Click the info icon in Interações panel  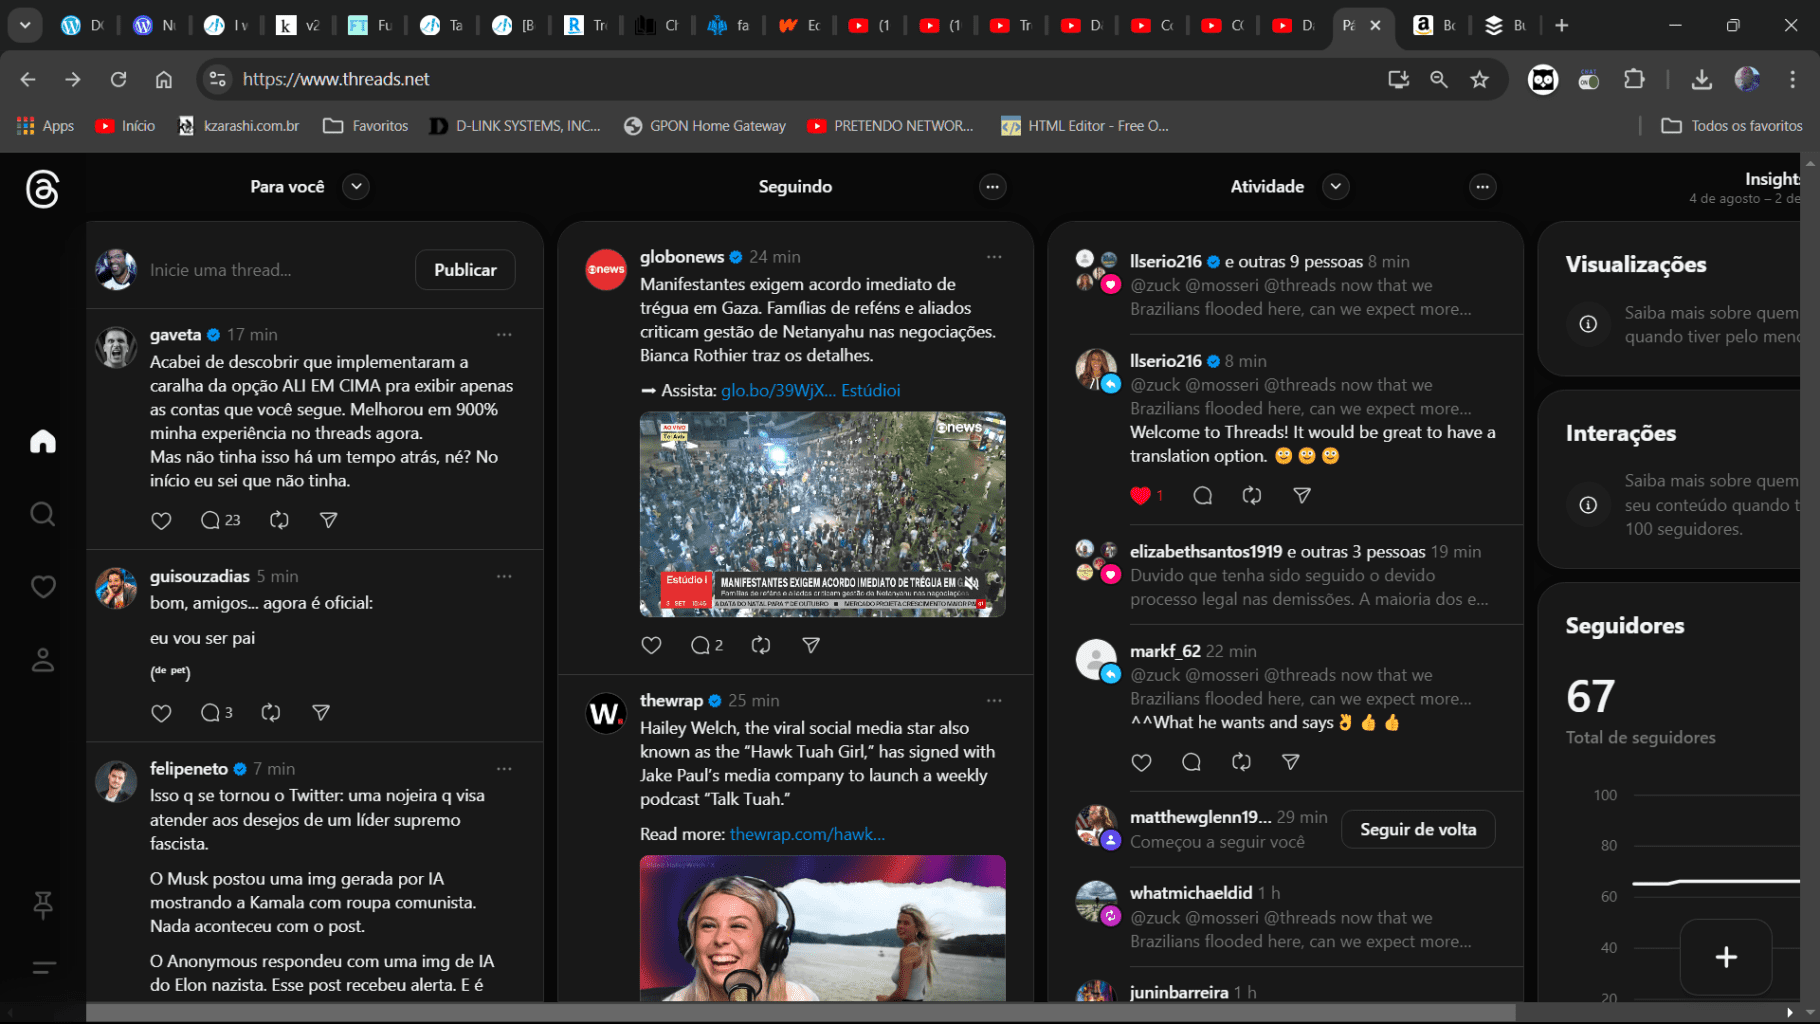point(1587,505)
